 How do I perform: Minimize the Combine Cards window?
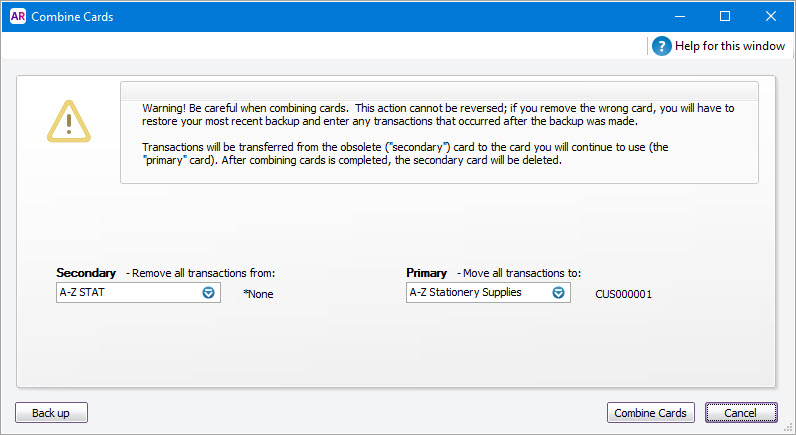[x=679, y=16]
